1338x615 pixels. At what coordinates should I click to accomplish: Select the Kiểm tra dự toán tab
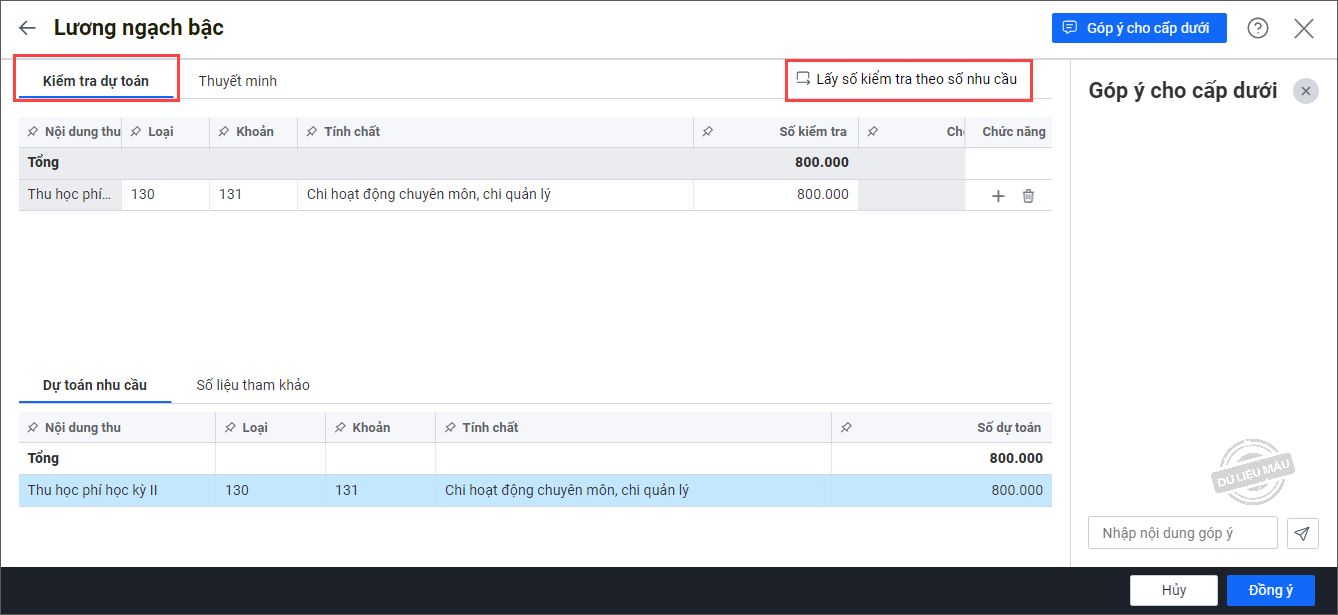tap(96, 81)
